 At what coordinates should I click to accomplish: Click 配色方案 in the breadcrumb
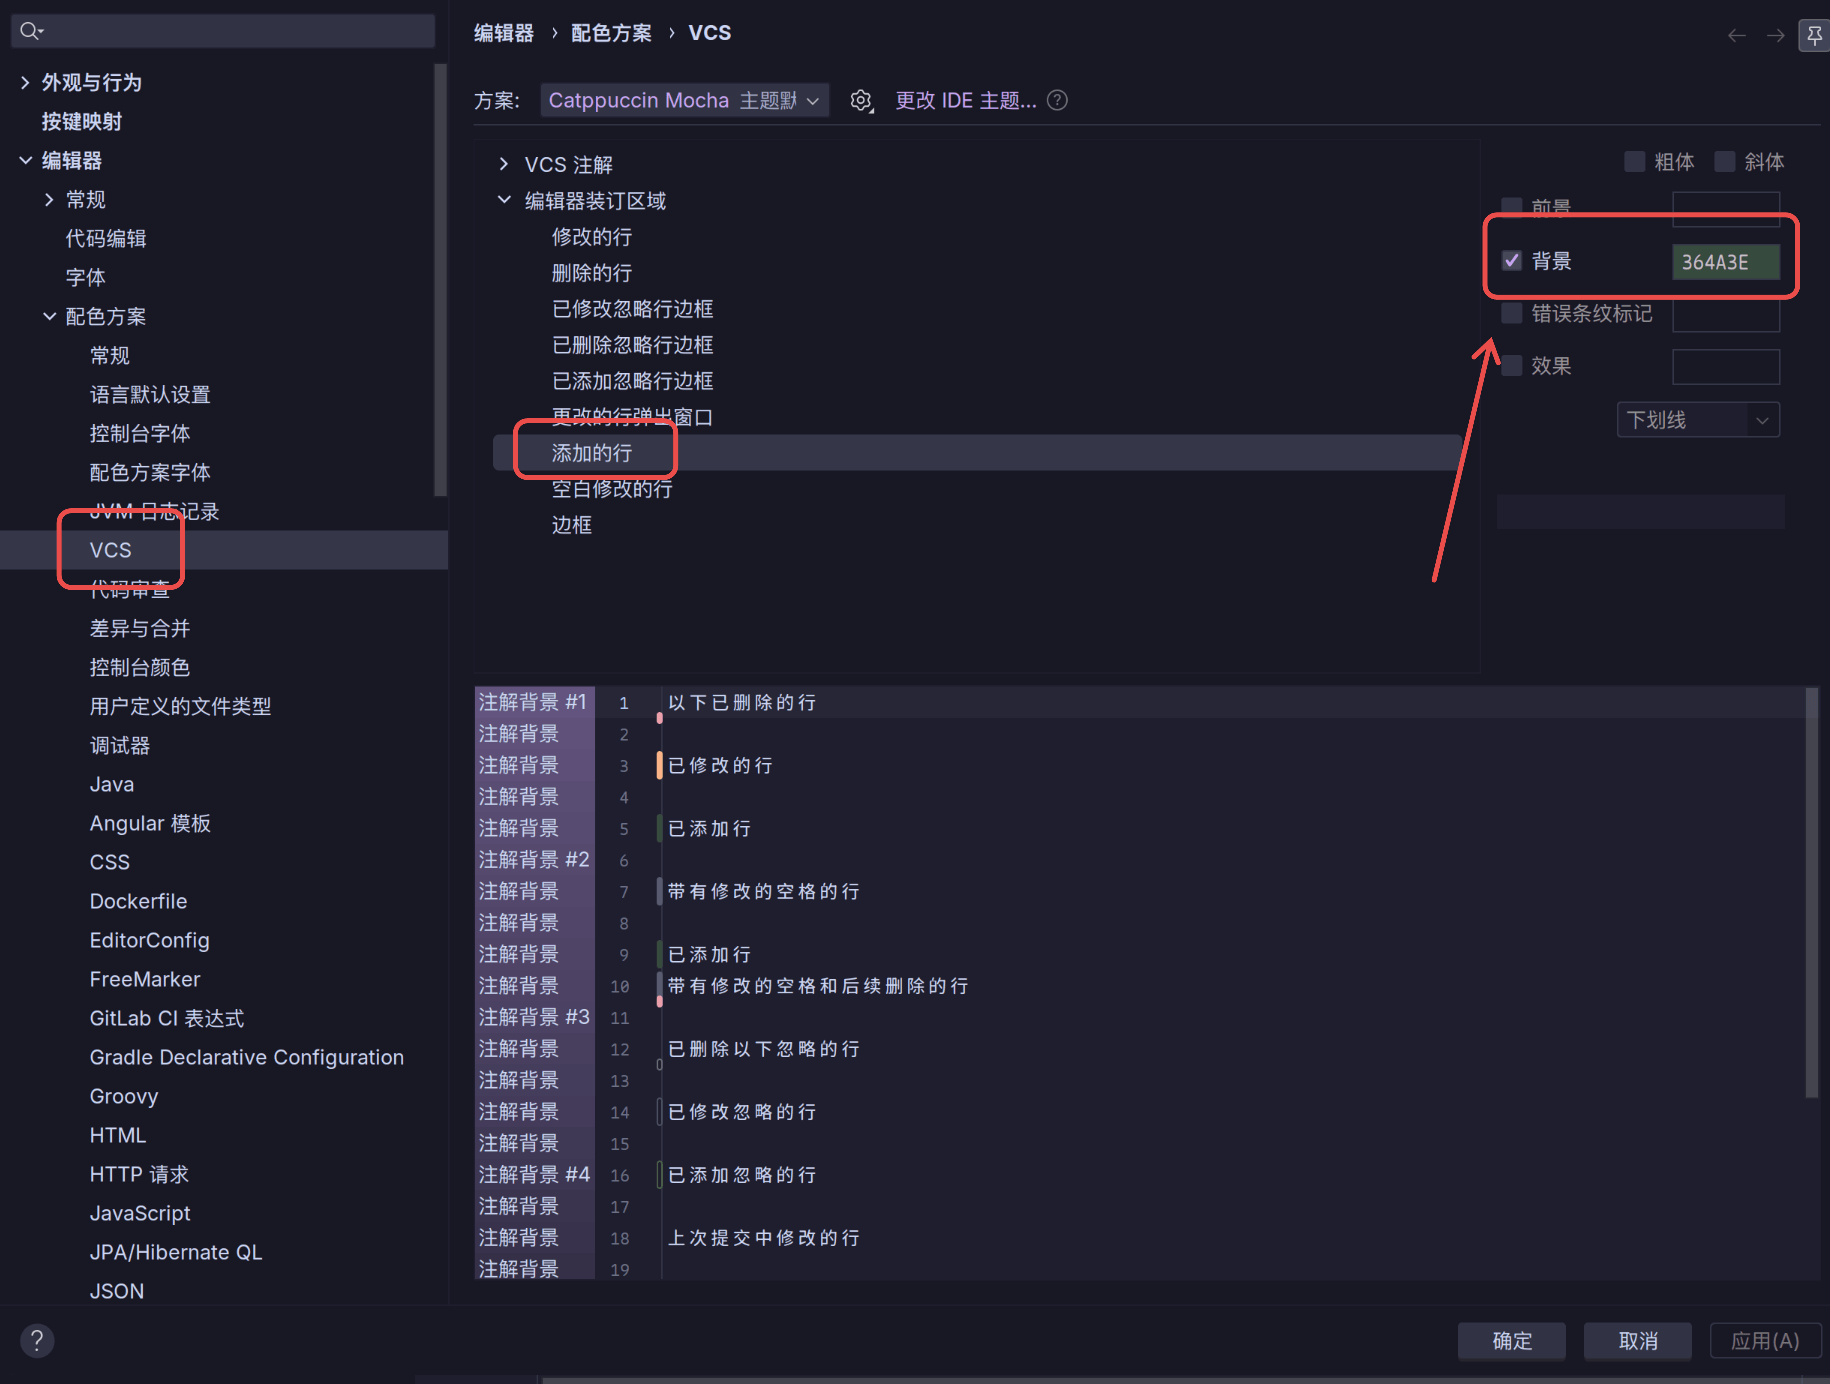coord(611,33)
